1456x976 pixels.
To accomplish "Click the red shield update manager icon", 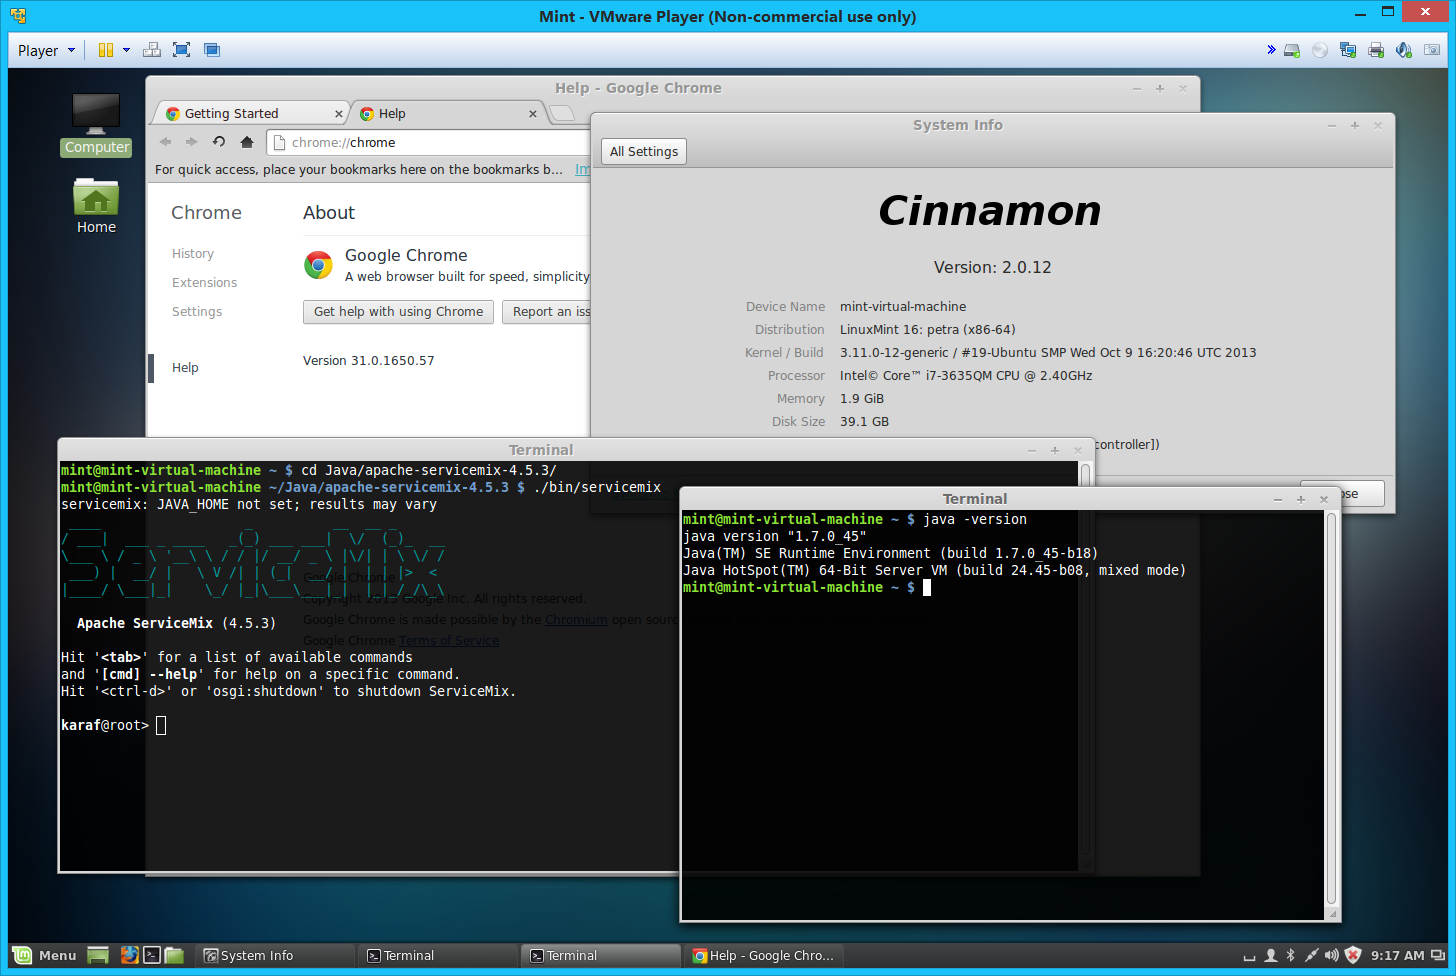I will pyautogui.click(x=1353, y=955).
